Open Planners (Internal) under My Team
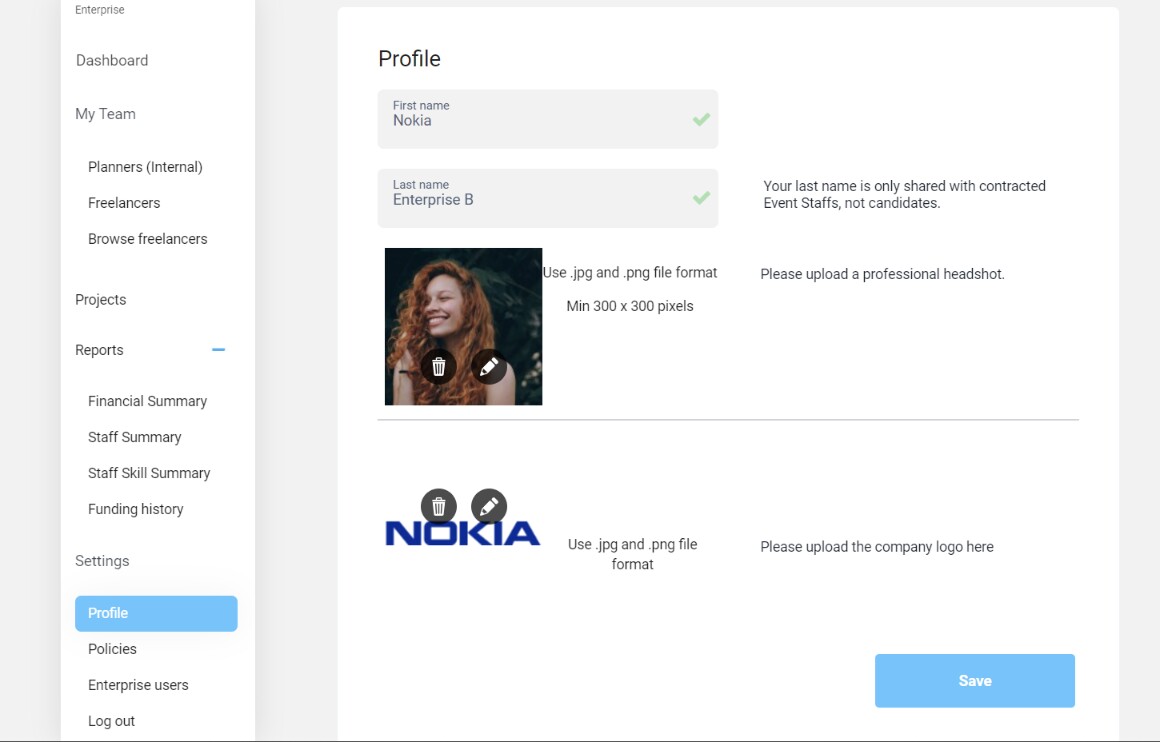Screen dimensions: 1160x742 [x=145, y=167]
